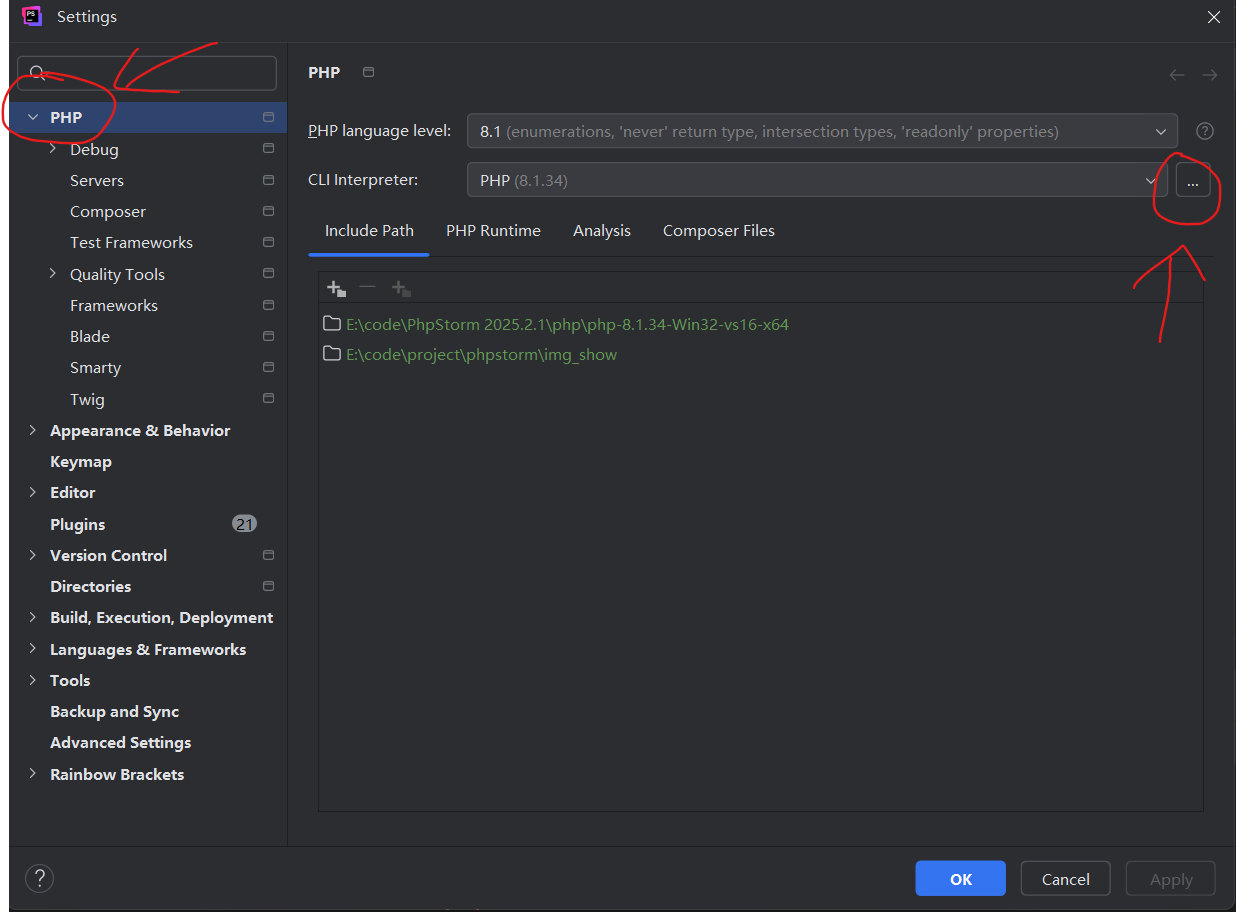Select Blade under PHP settings

point(90,336)
